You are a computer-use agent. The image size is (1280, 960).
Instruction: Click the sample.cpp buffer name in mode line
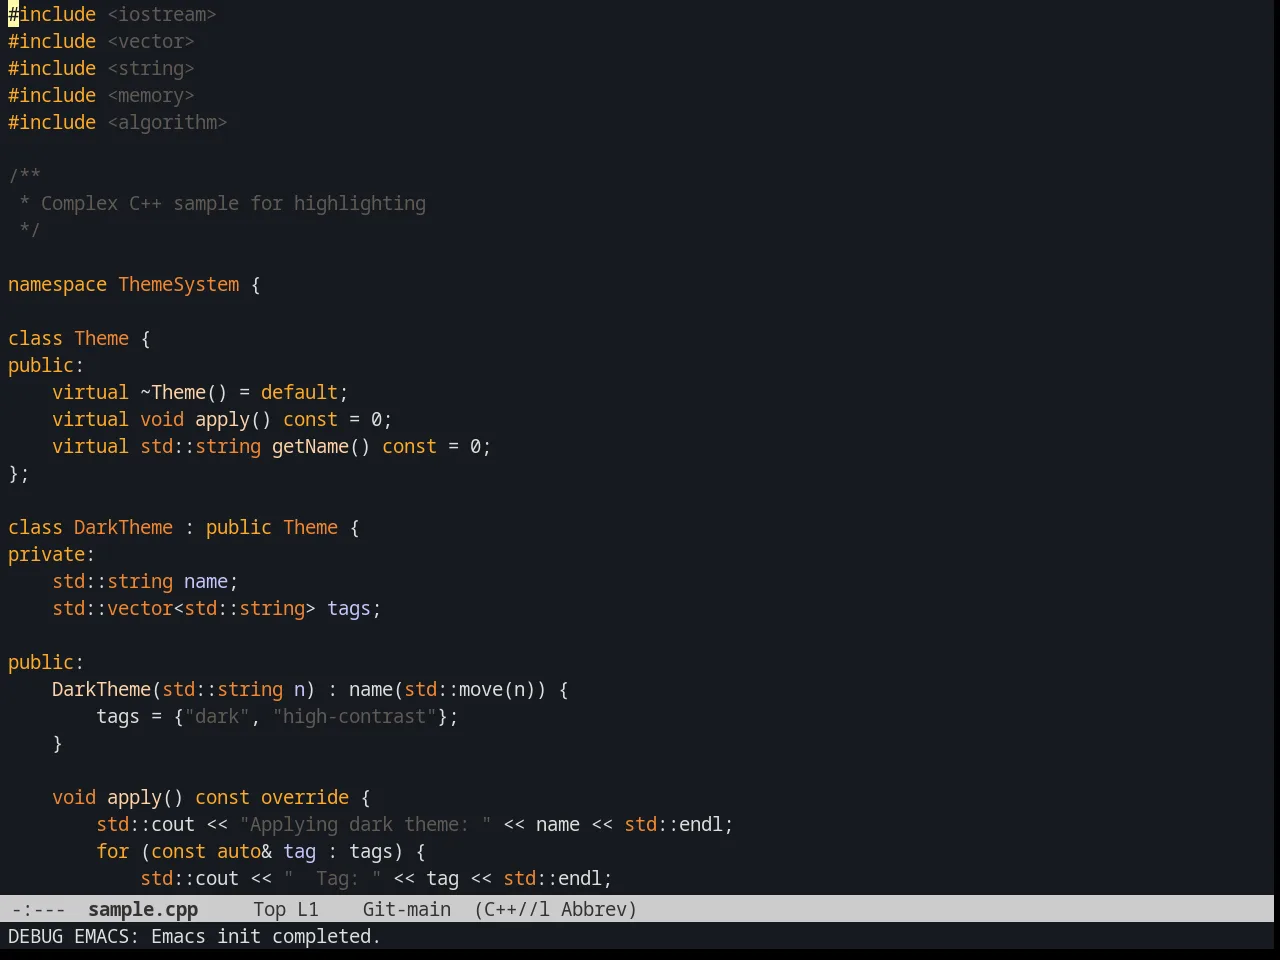pos(143,909)
